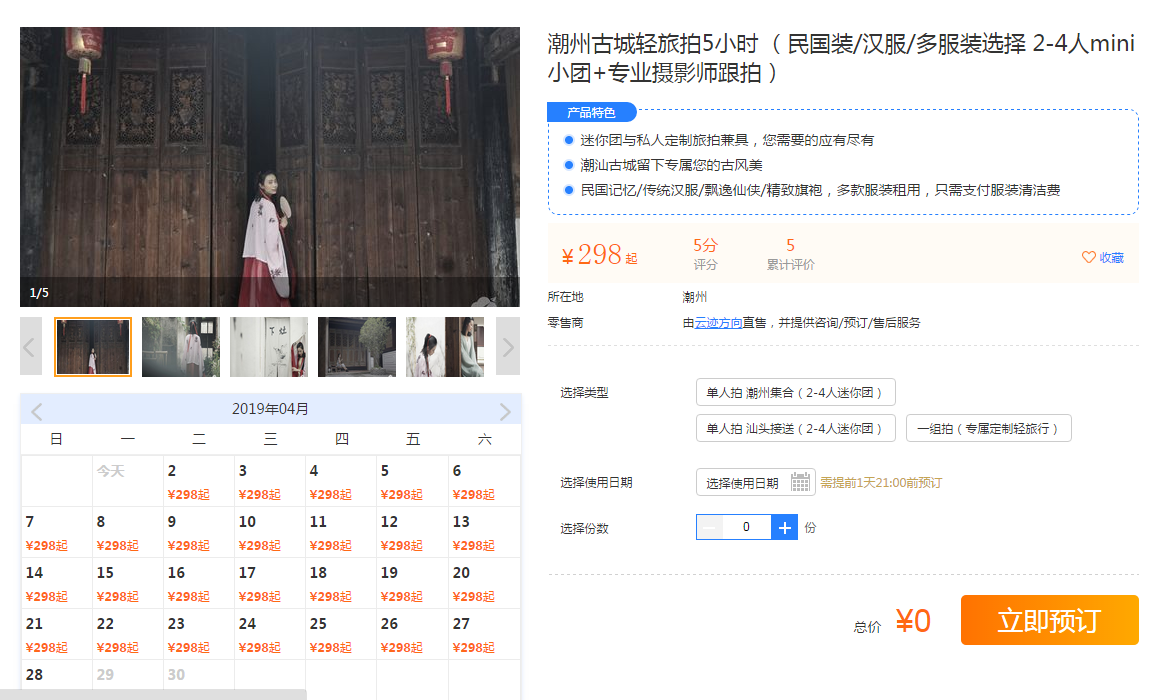Open the 云迹方向 retailer link
1162x700 pixels.
click(x=718, y=323)
